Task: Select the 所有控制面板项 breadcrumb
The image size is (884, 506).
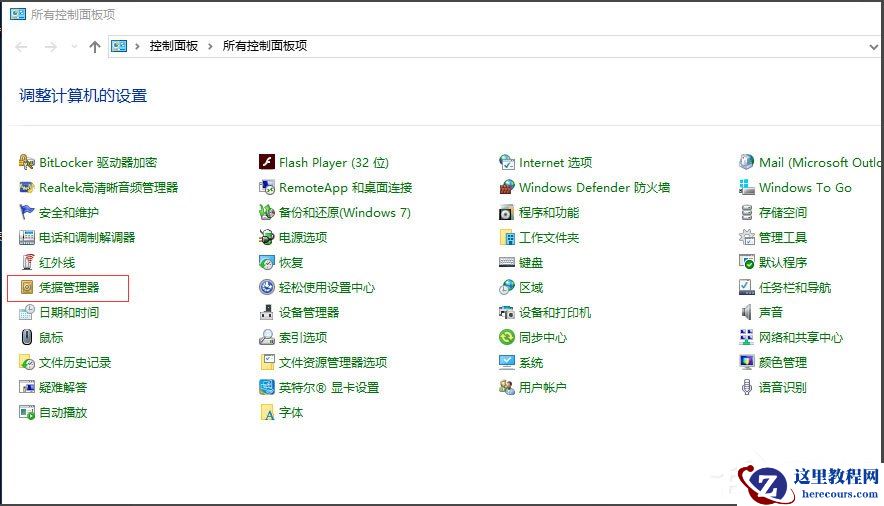Action: click(x=265, y=46)
